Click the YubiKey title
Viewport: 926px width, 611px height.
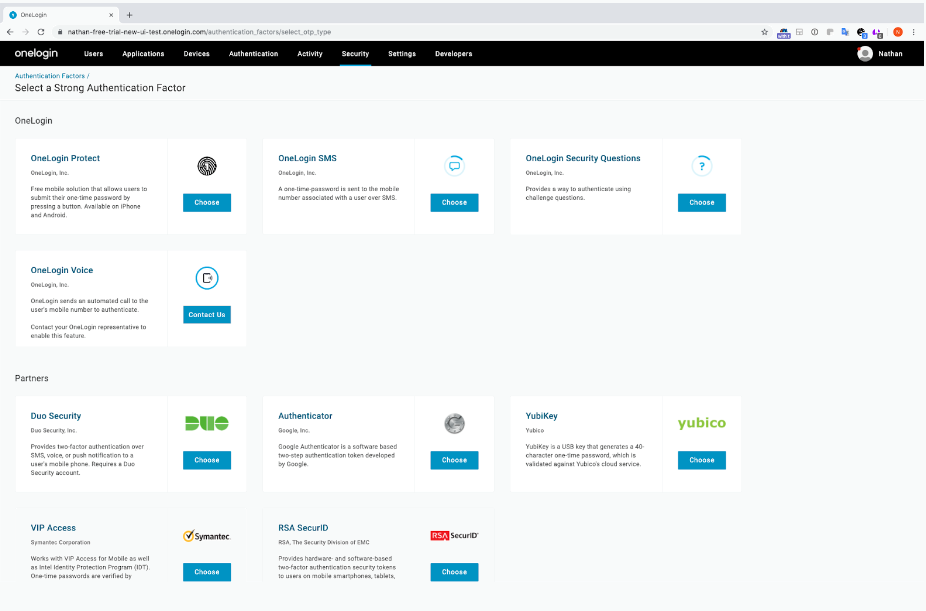[x=542, y=416]
